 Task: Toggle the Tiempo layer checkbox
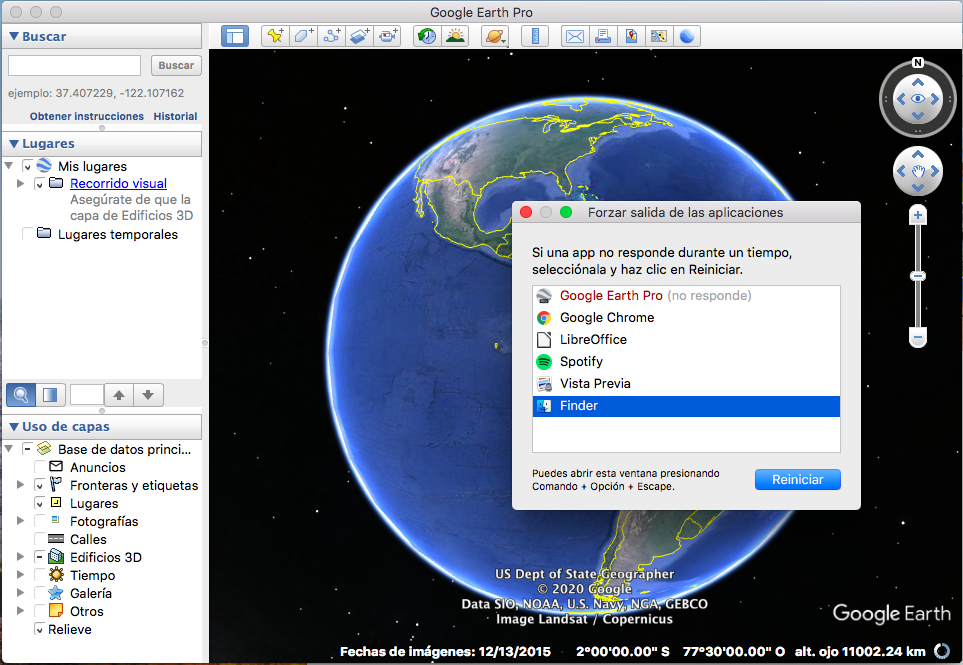[x=39, y=575]
